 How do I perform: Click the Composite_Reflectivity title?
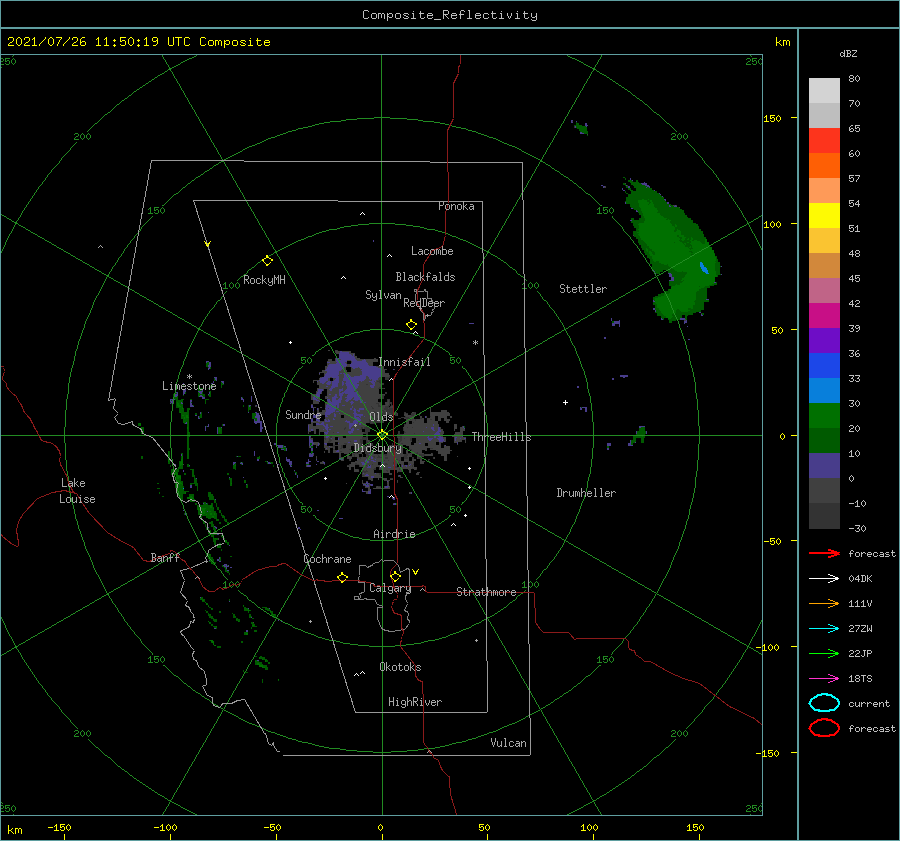(x=449, y=15)
